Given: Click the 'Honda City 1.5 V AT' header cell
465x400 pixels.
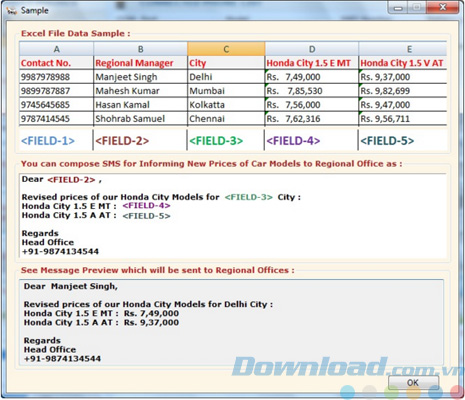Looking at the screenshot, I should click(x=403, y=63).
